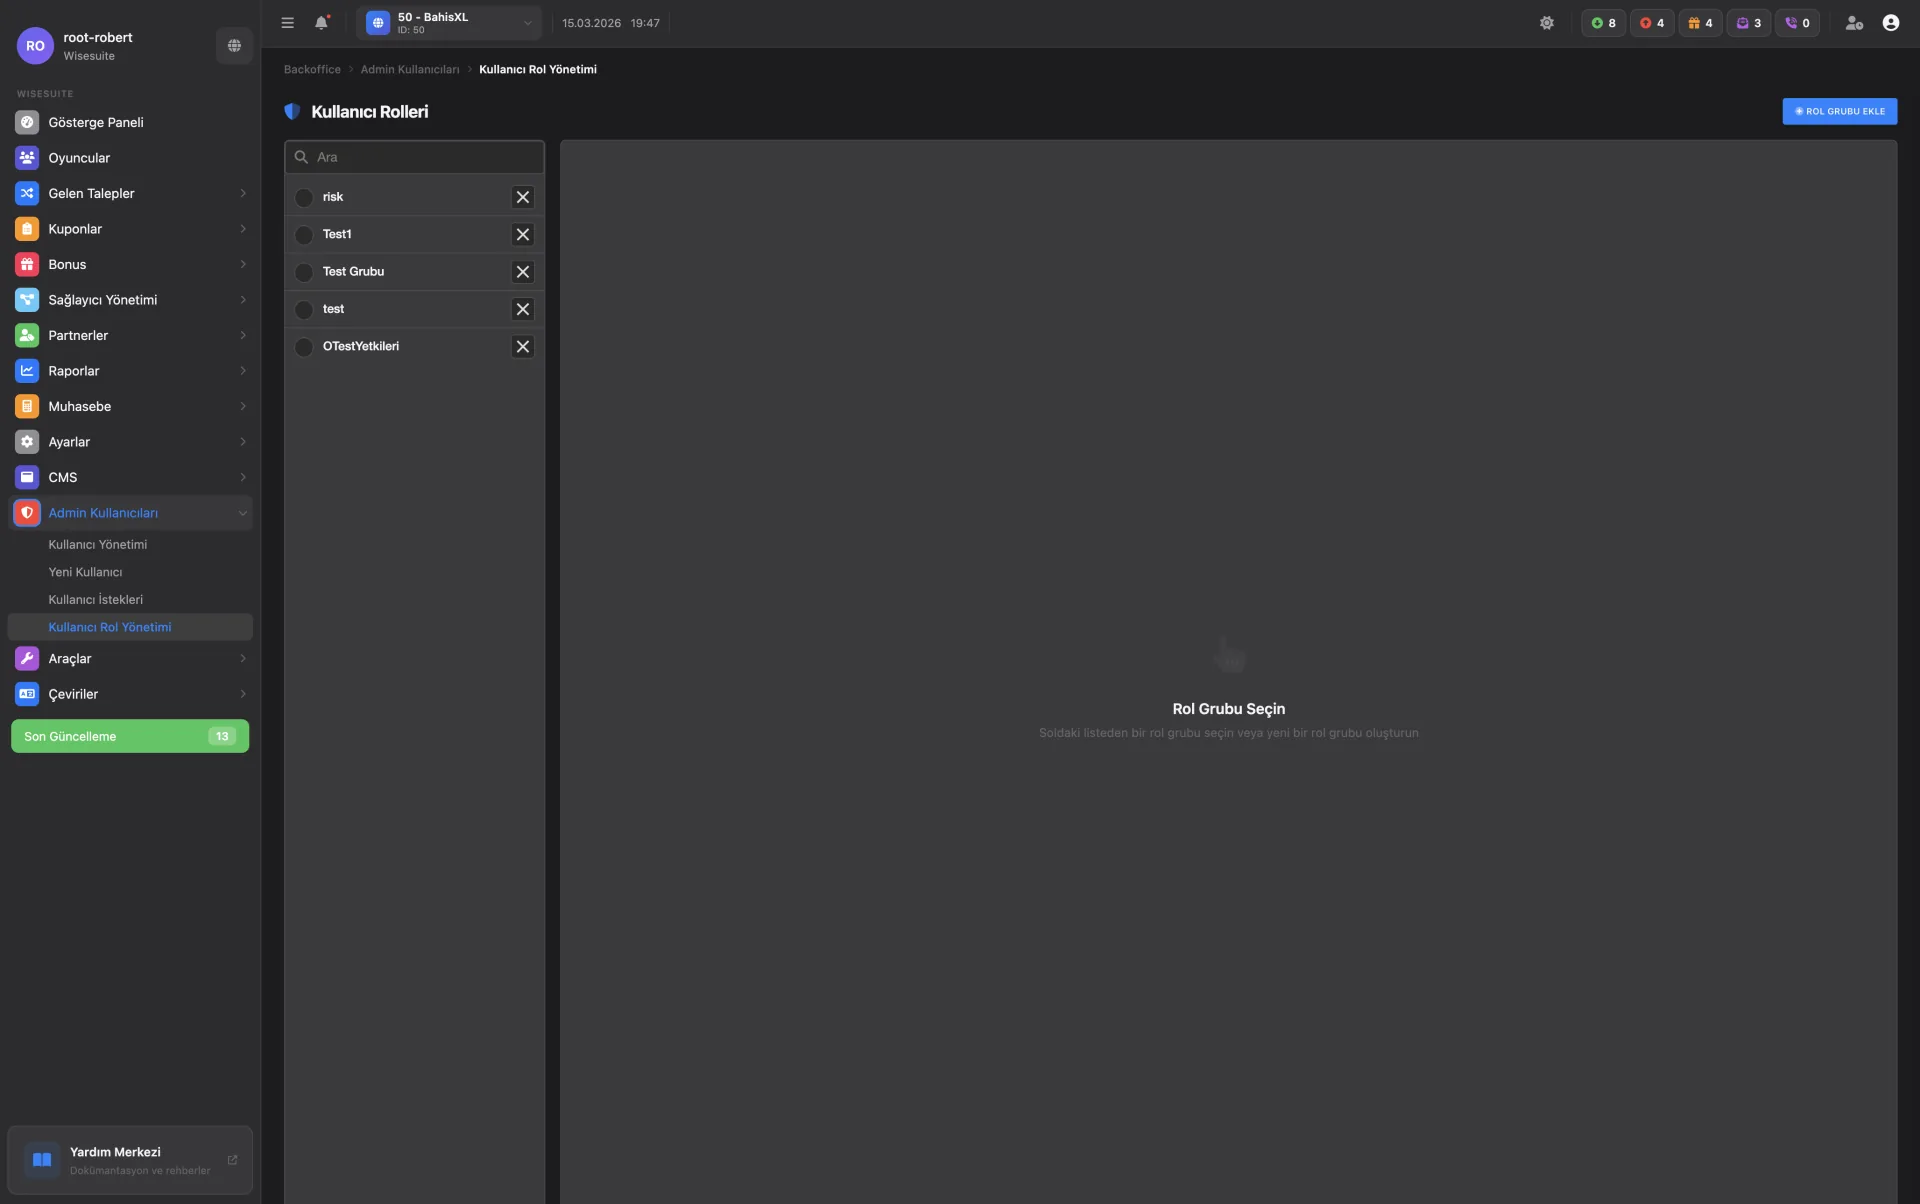Select the risk role radio button
Image resolution: width=1920 pixels, height=1204 pixels.
304,197
